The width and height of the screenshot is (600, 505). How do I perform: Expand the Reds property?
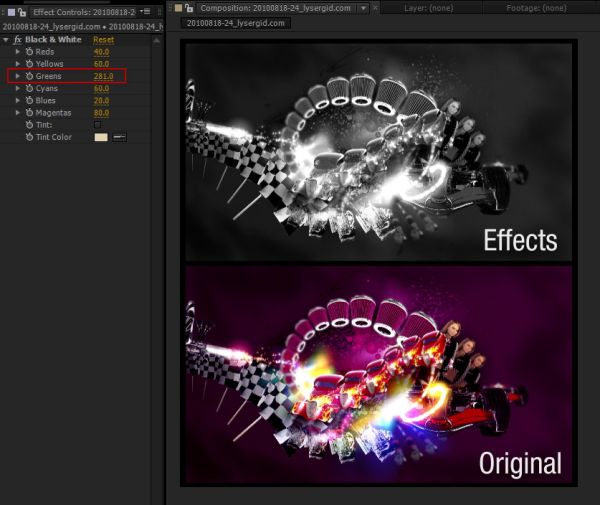click(x=18, y=52)
